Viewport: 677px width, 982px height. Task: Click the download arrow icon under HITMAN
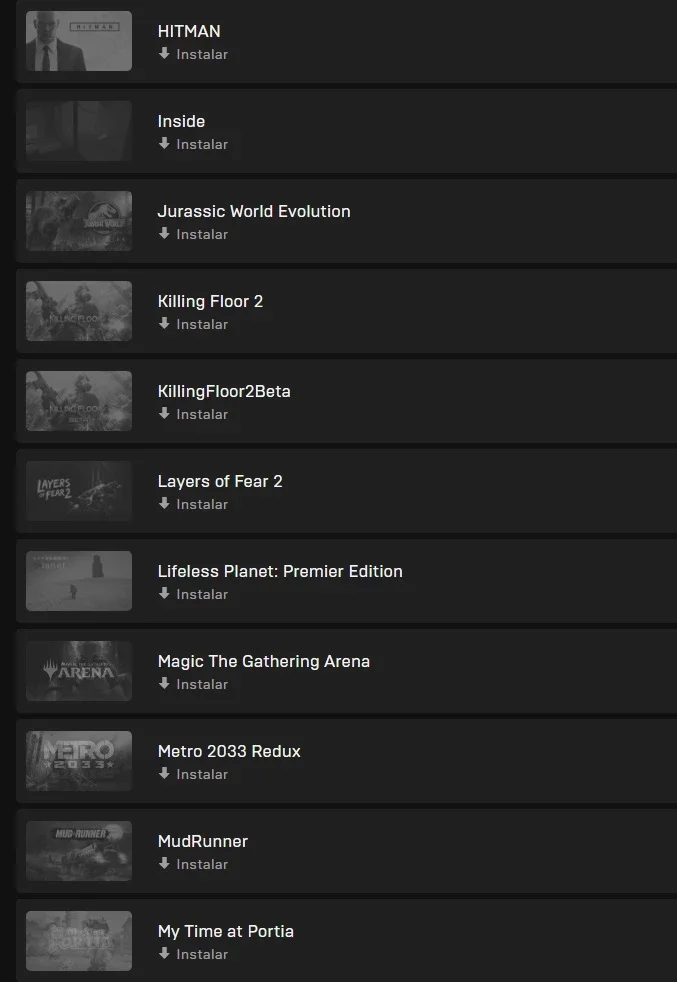click(164, 54)
